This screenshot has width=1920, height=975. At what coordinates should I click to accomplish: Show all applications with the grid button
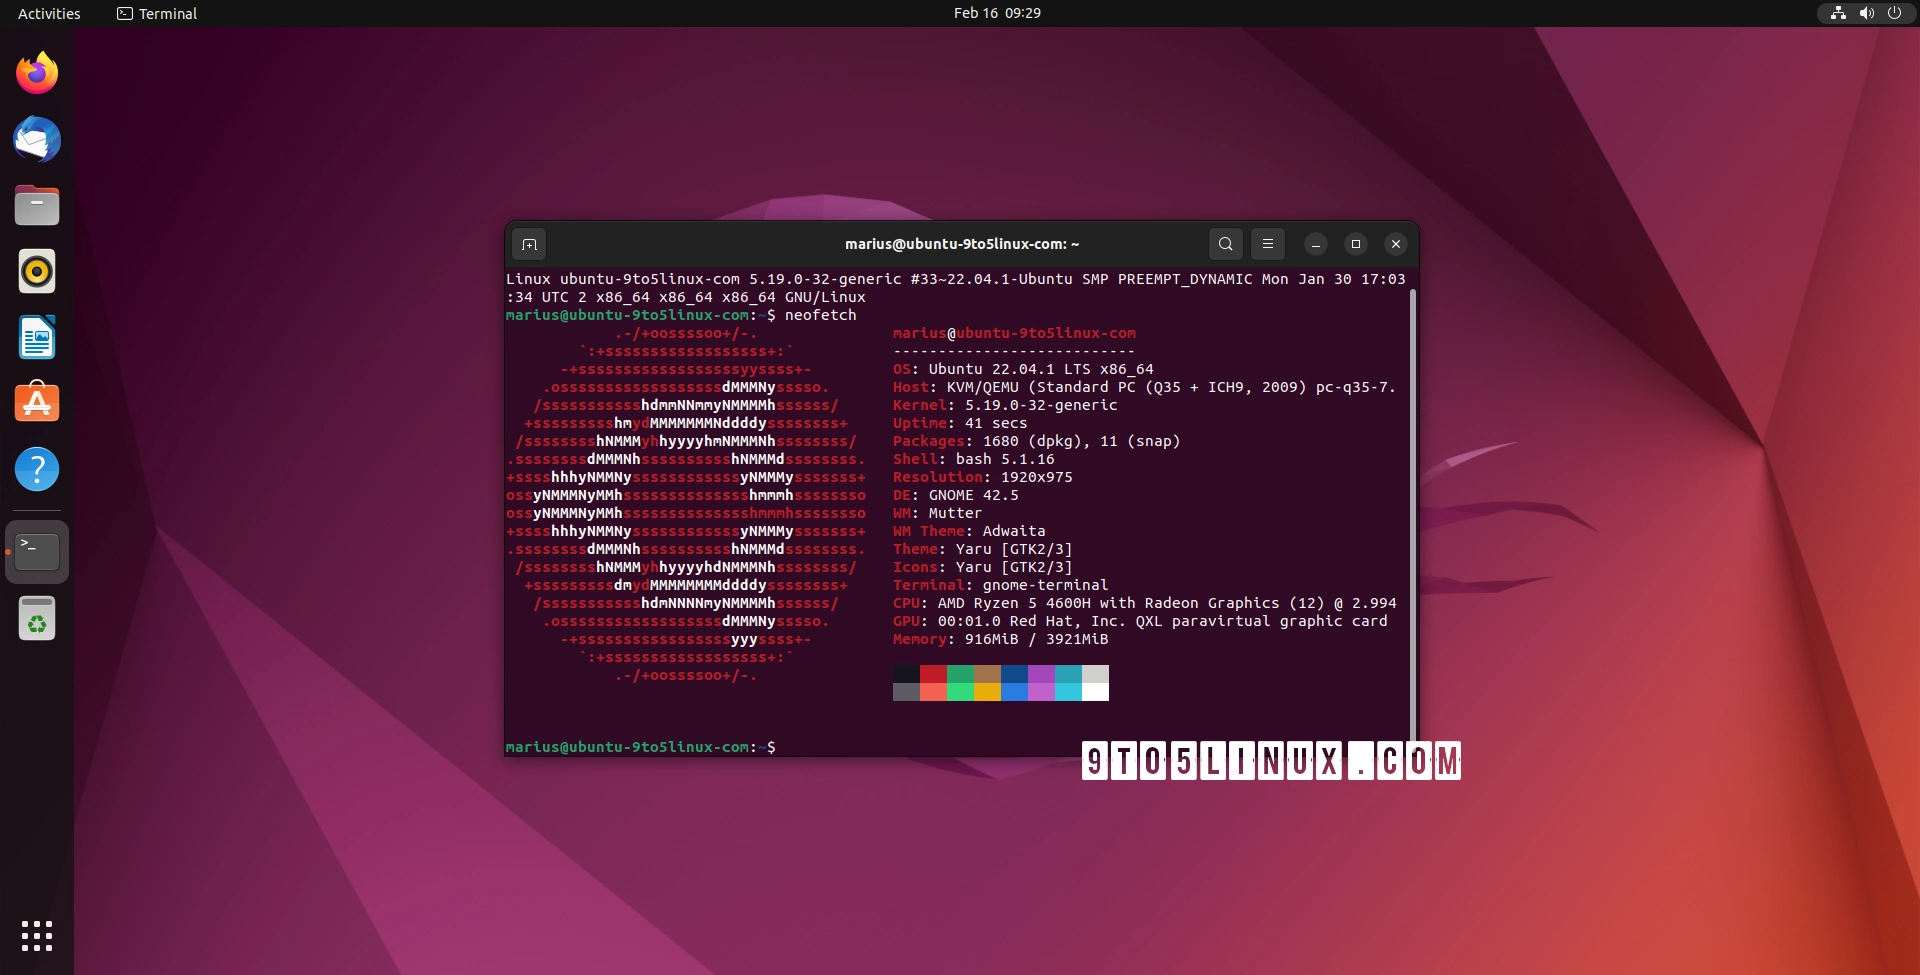(37, 936)
